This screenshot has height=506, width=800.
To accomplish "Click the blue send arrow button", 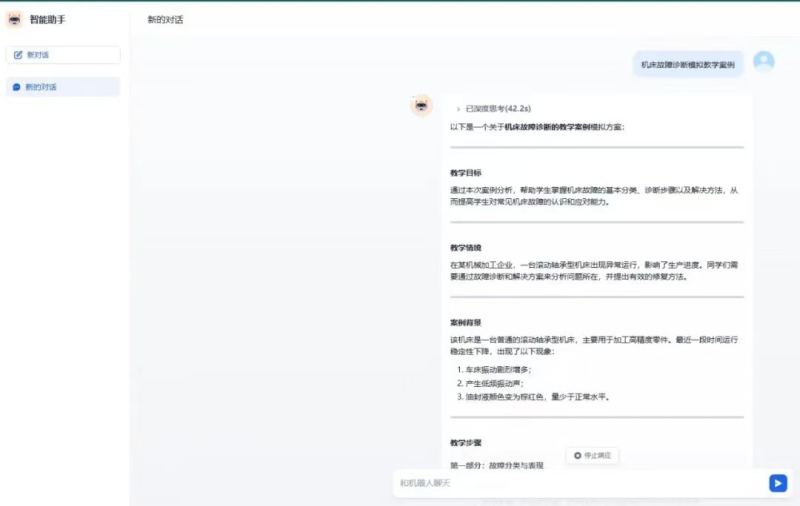I will (x=778, y=483).
